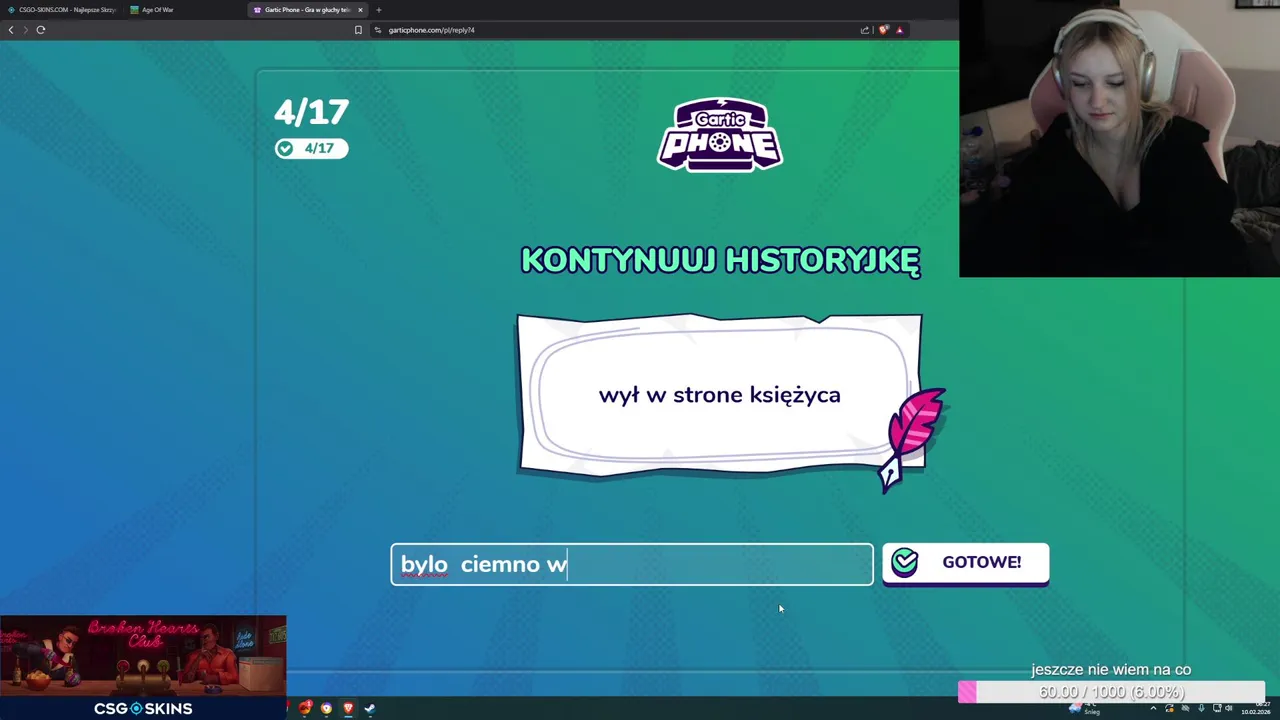Click the share icon in address bar
The image size is (1280, 720).
click(x=865, y=30)
